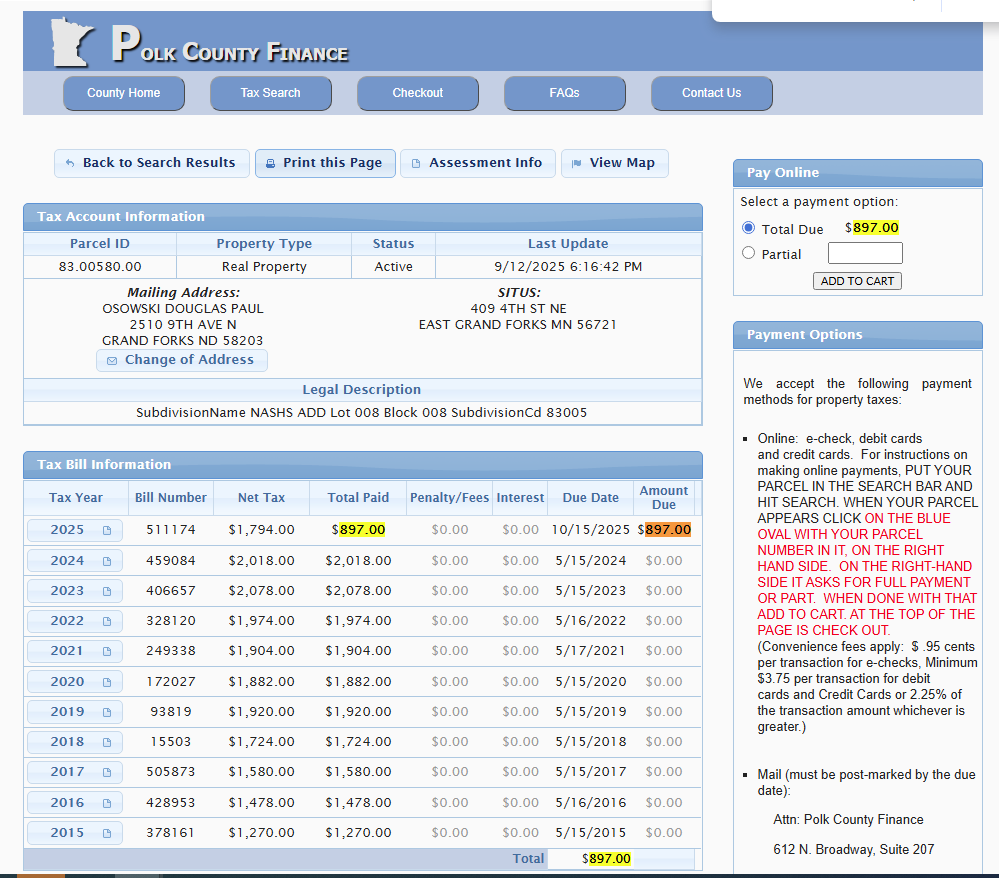This screenshot has height=878, width=999.
Task: Open the FAQs navigation tab
Action: pyautogui.click(x=564, y=93)
